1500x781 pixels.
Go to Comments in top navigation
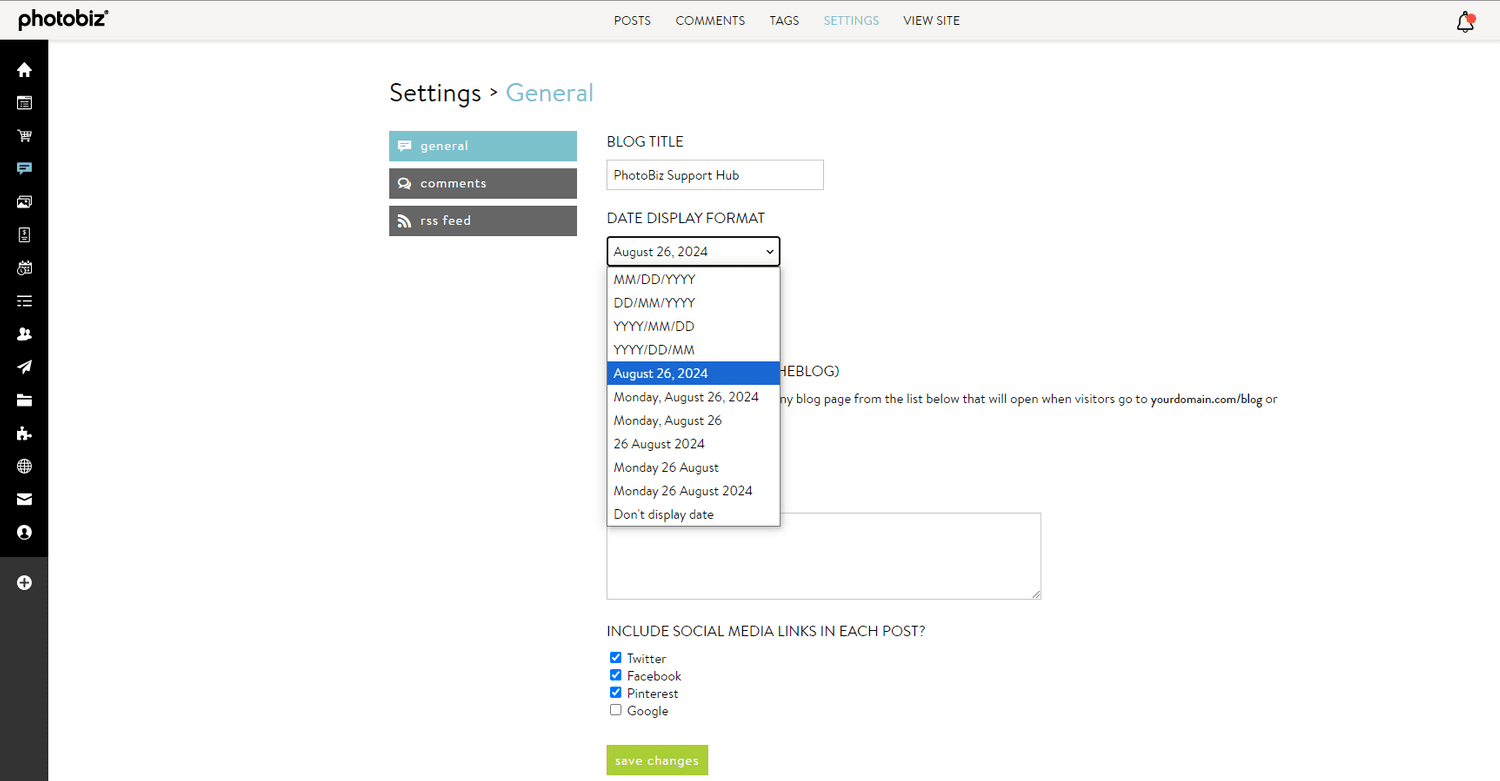[x=710, y=20]
